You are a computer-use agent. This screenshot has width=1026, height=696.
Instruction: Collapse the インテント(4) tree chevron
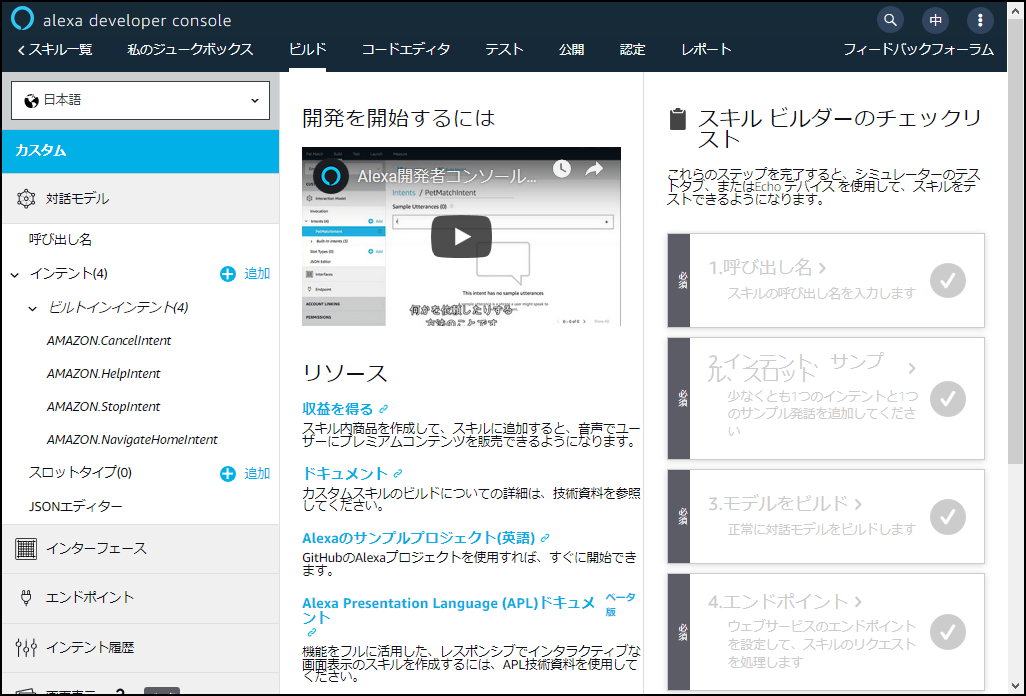[x=15, y=275]
